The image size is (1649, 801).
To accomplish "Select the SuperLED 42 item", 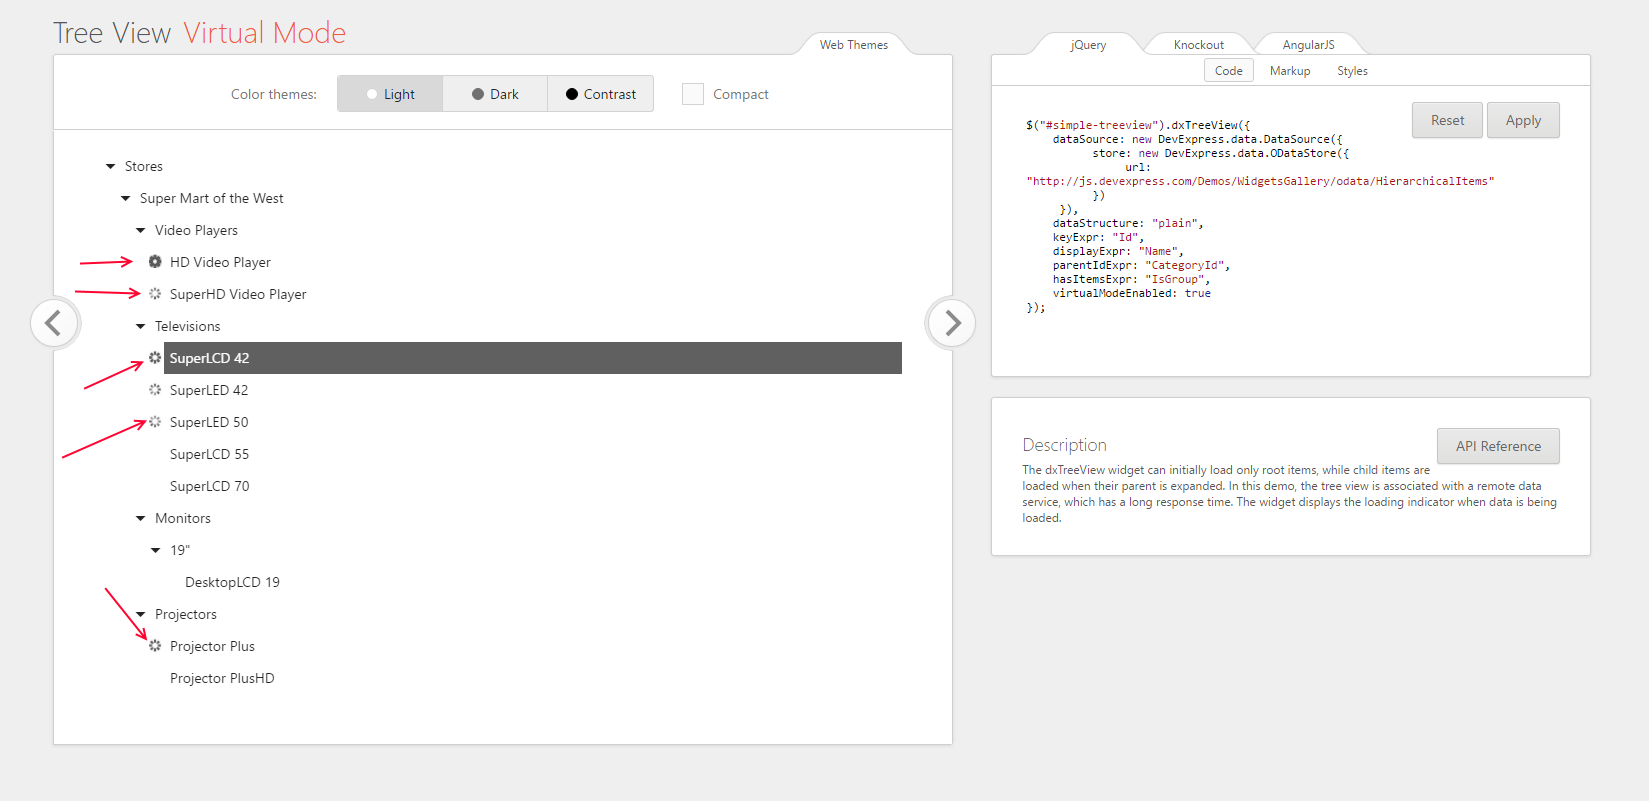I will click(x=209, y=390).
